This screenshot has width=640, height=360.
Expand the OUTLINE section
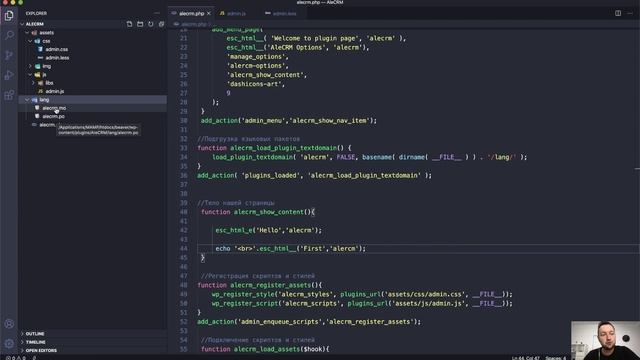coord(35,334)
